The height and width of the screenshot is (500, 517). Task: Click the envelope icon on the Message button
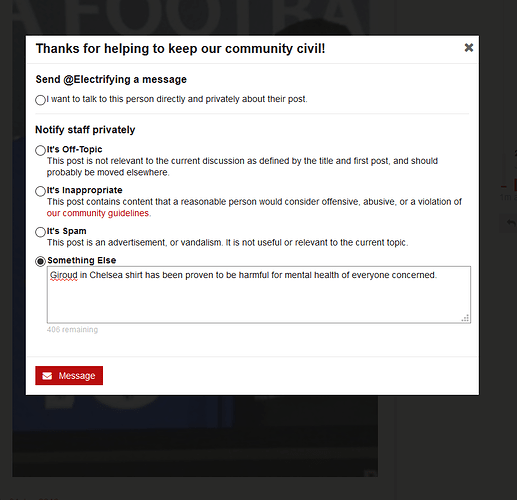tap(47, 376)
